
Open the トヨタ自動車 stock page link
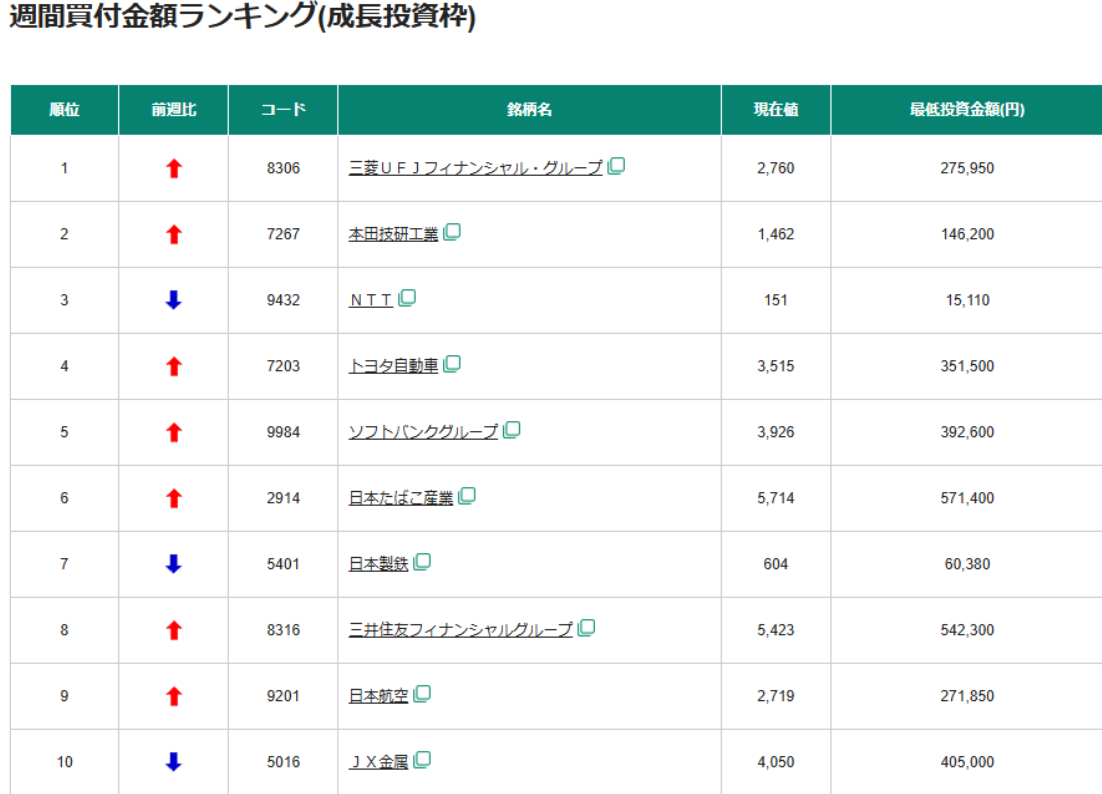click(393, 366)
